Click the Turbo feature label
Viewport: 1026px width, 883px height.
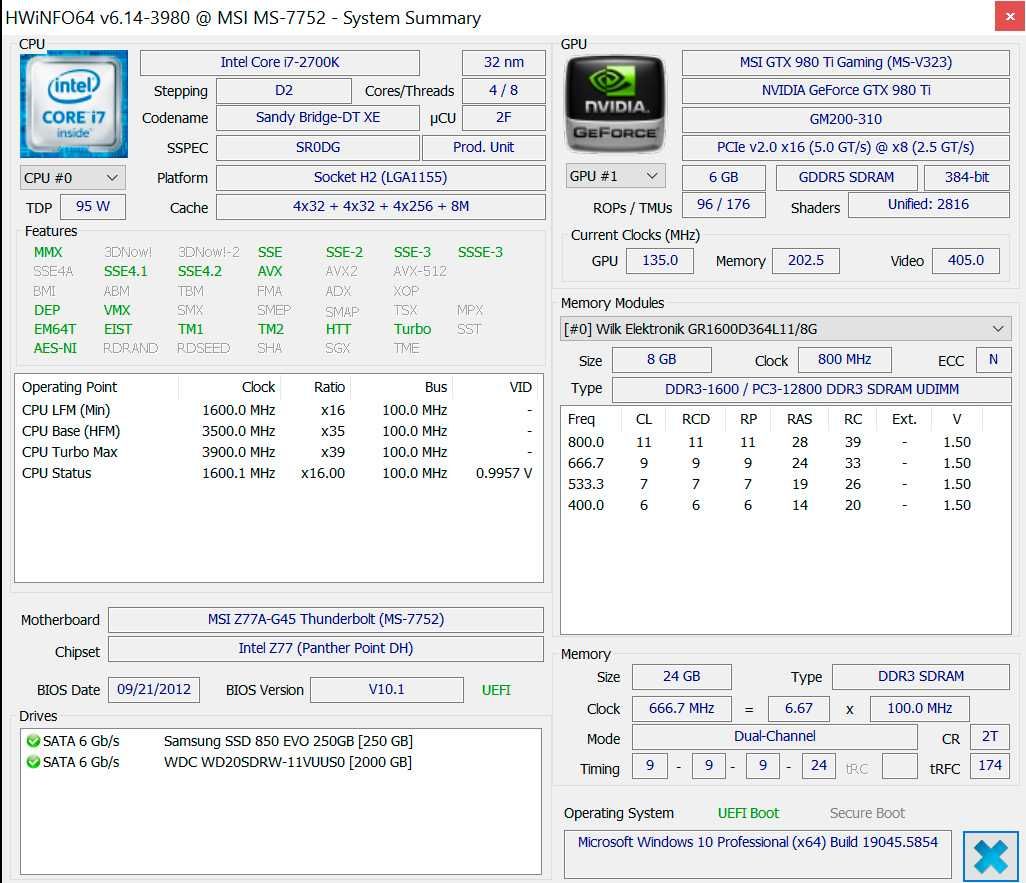(412, 329)
